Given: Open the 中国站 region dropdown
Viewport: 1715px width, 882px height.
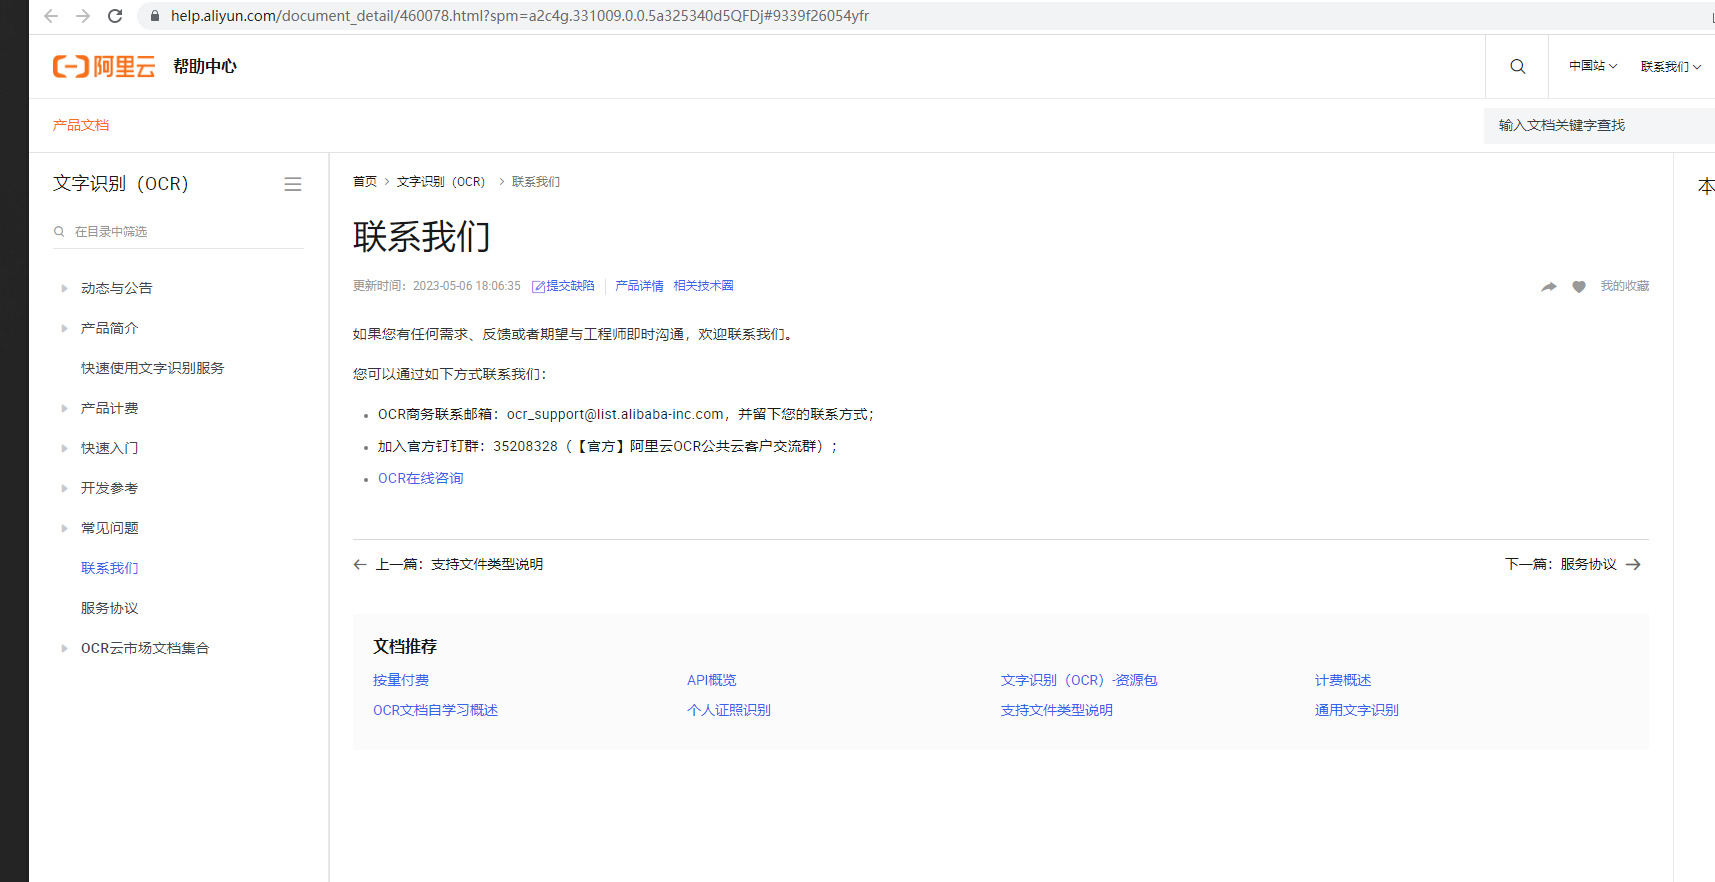Looking at the screenshot, I should click(1593, 66).
